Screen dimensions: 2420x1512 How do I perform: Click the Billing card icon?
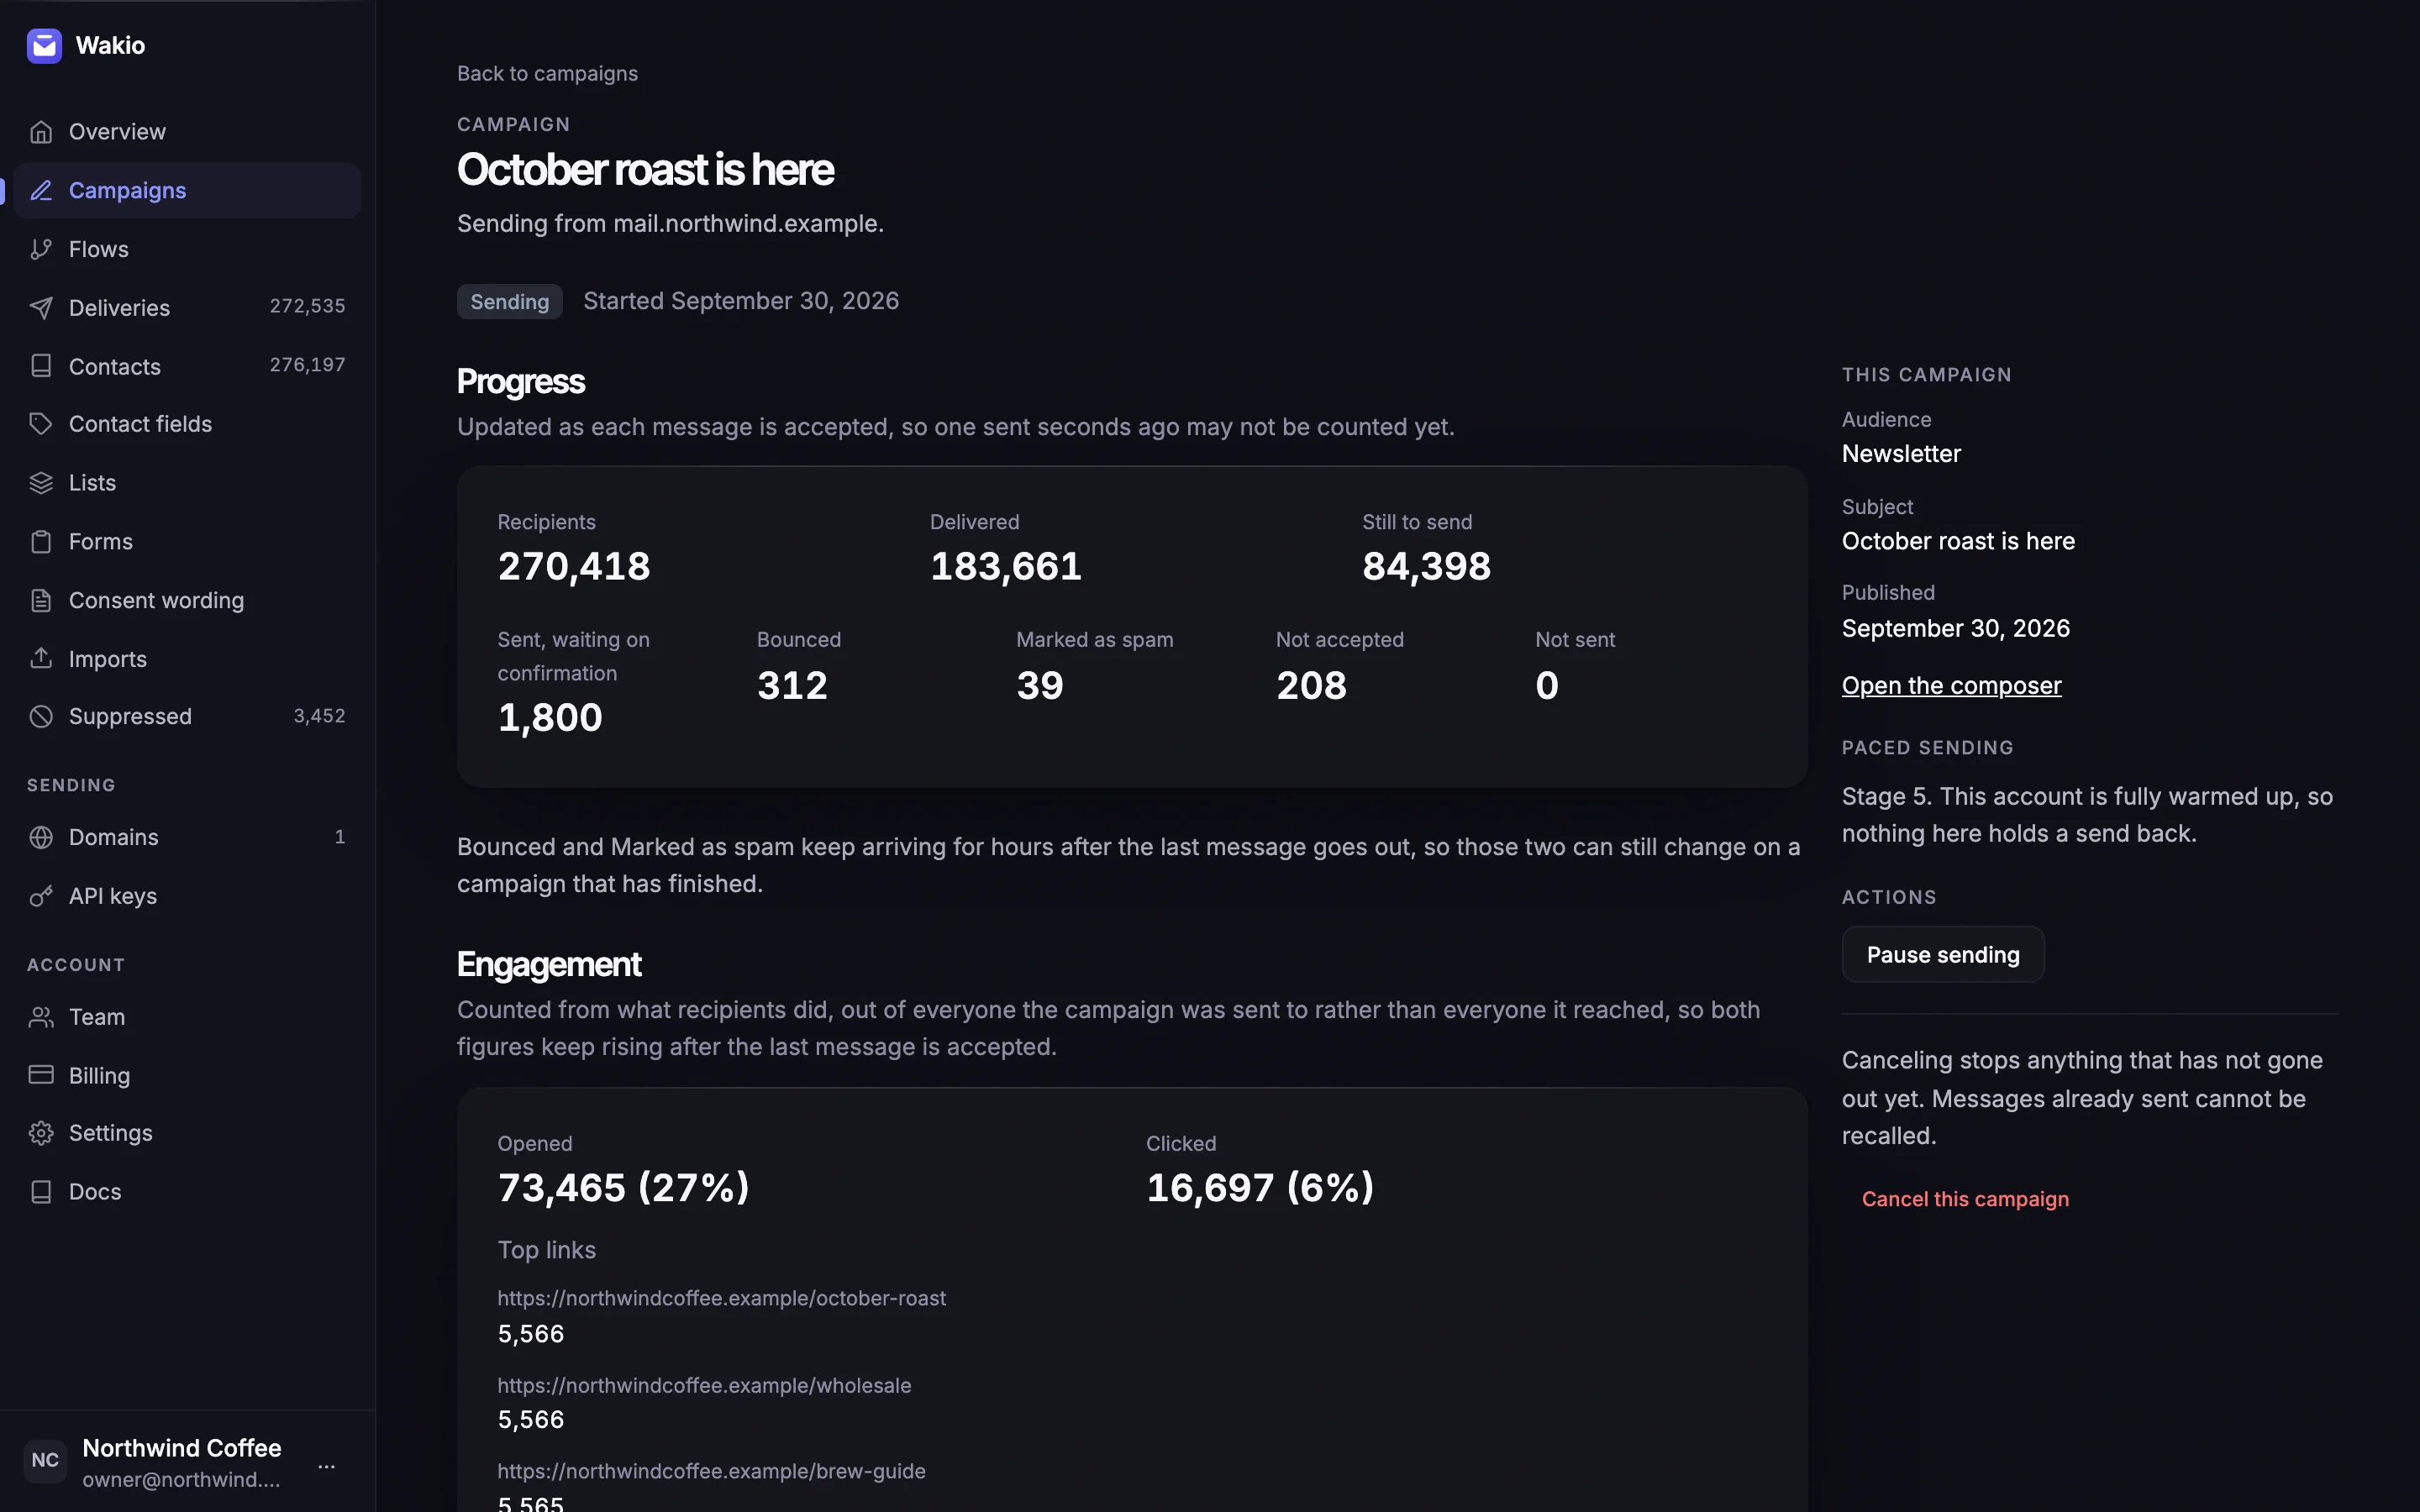click(41, 1075)
